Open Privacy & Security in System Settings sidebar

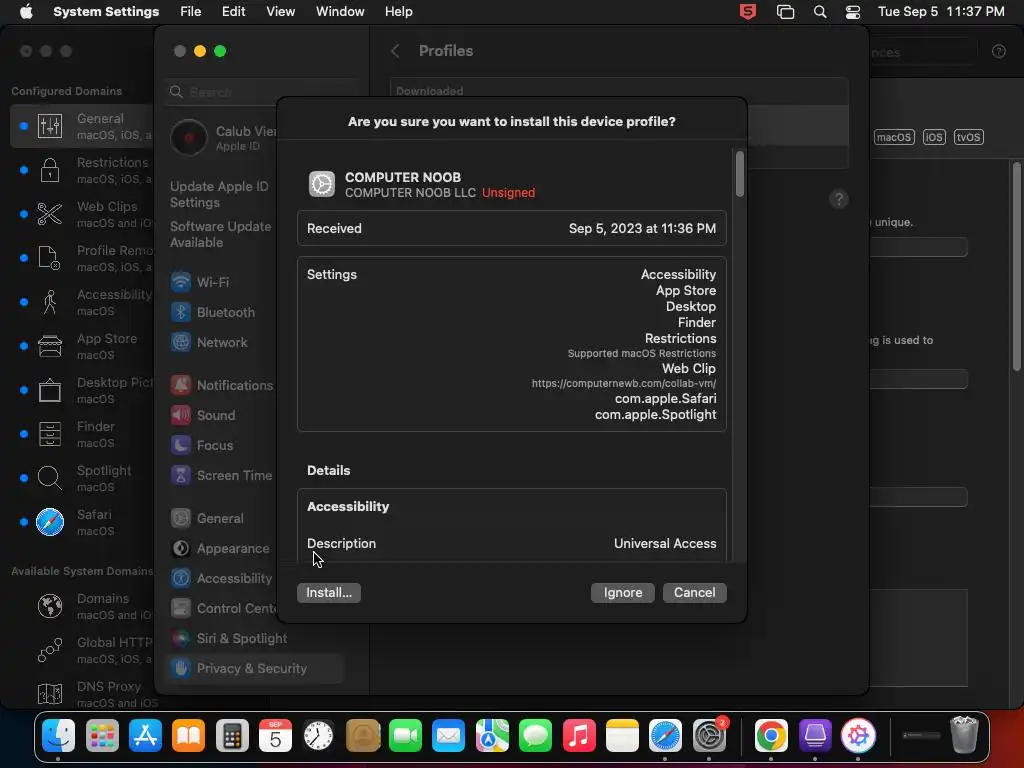pos(255,669)
